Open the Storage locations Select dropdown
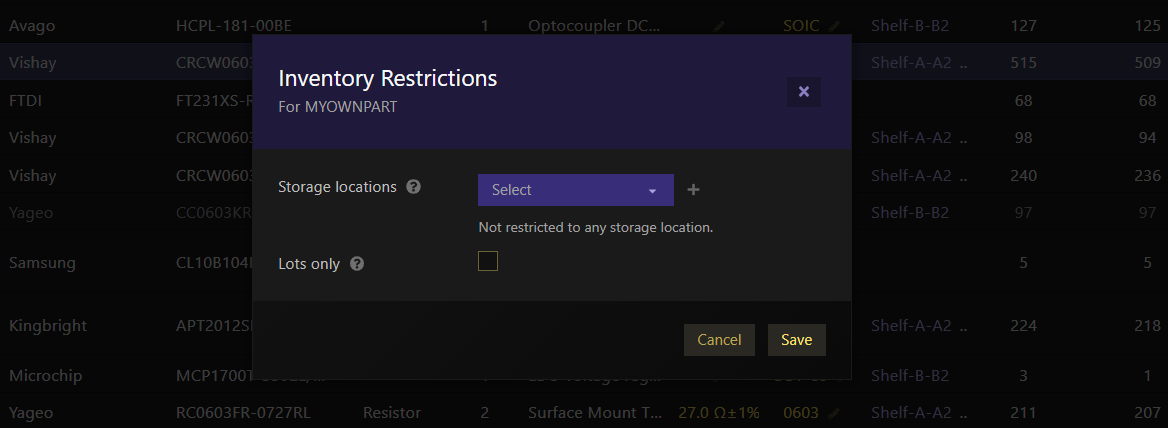 pos(576,190)
